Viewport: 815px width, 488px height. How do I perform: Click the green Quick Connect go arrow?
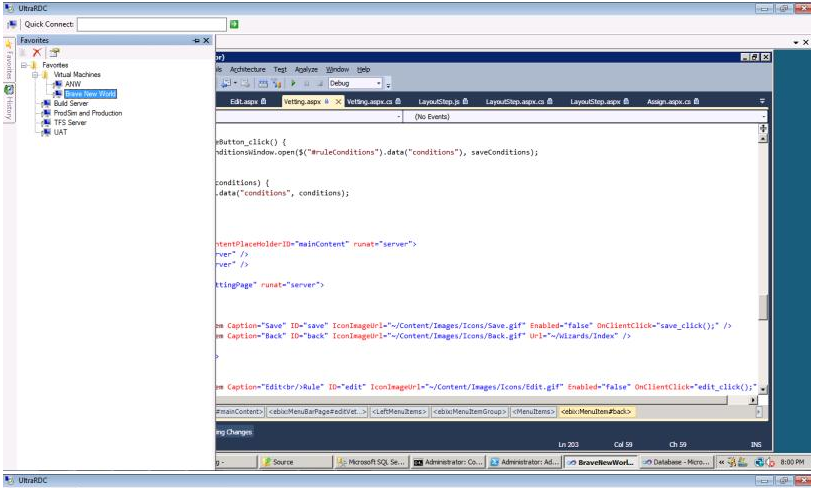click(234, 24)
